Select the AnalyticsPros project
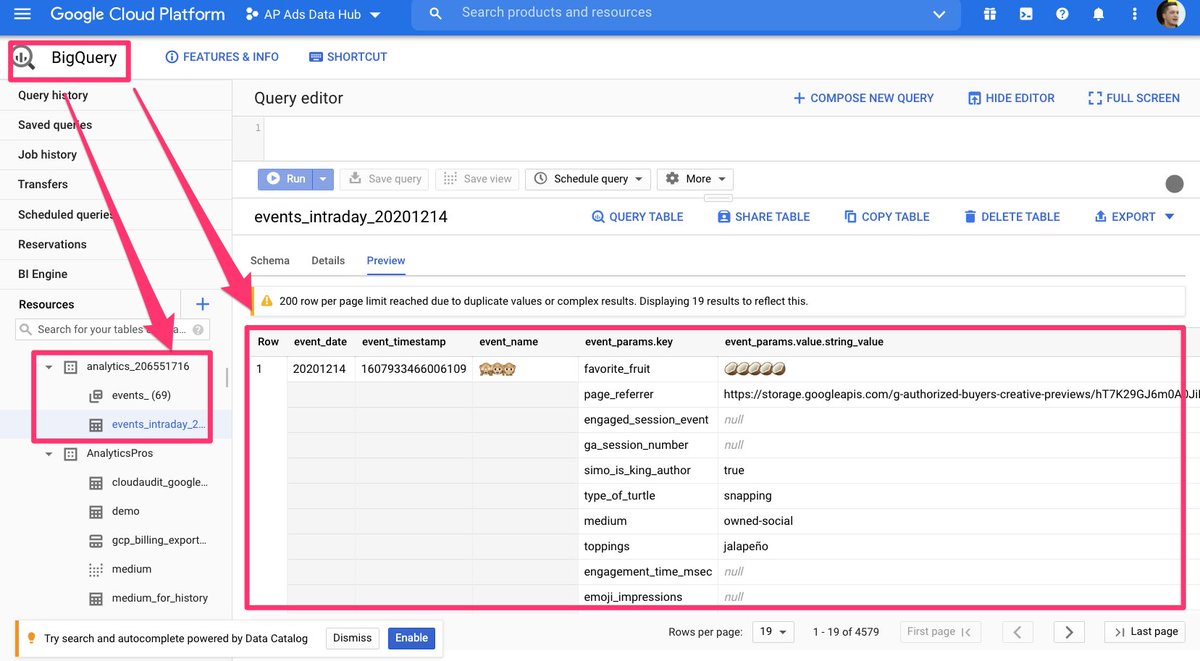 (119, 454)
